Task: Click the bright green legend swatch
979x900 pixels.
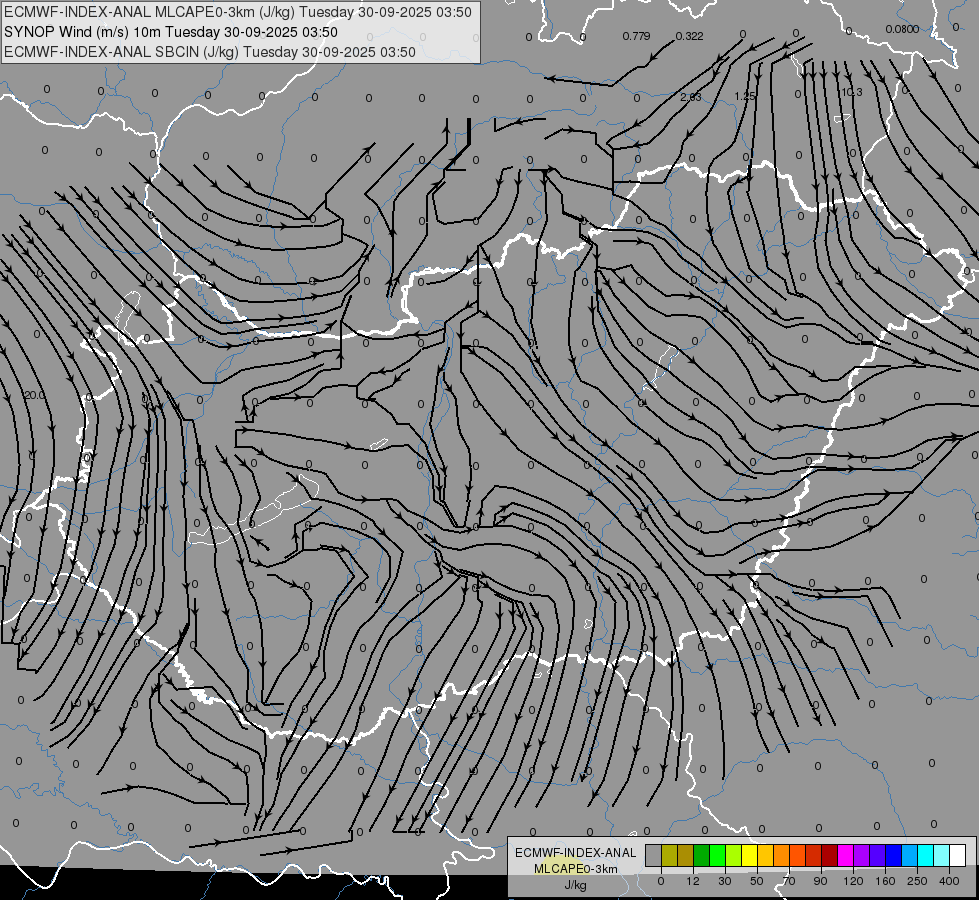Action: [717, 855]
